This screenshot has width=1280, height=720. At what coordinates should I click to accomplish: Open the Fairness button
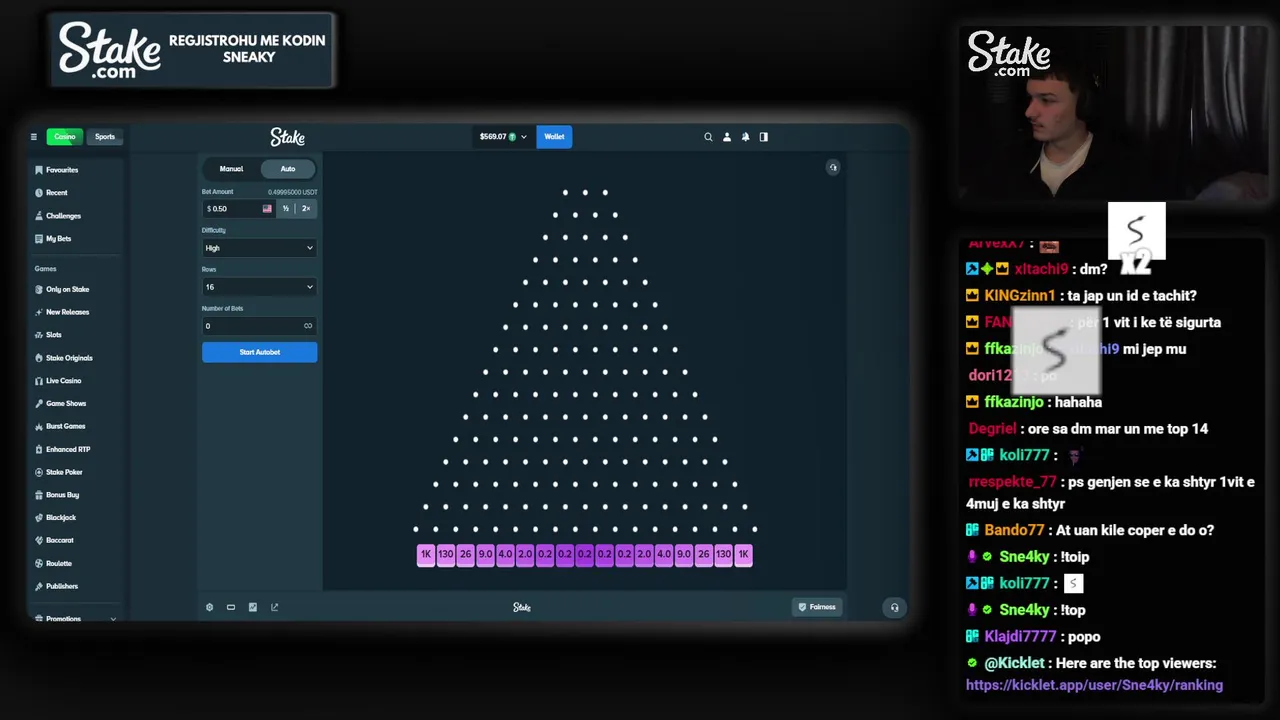coord(817,607)
